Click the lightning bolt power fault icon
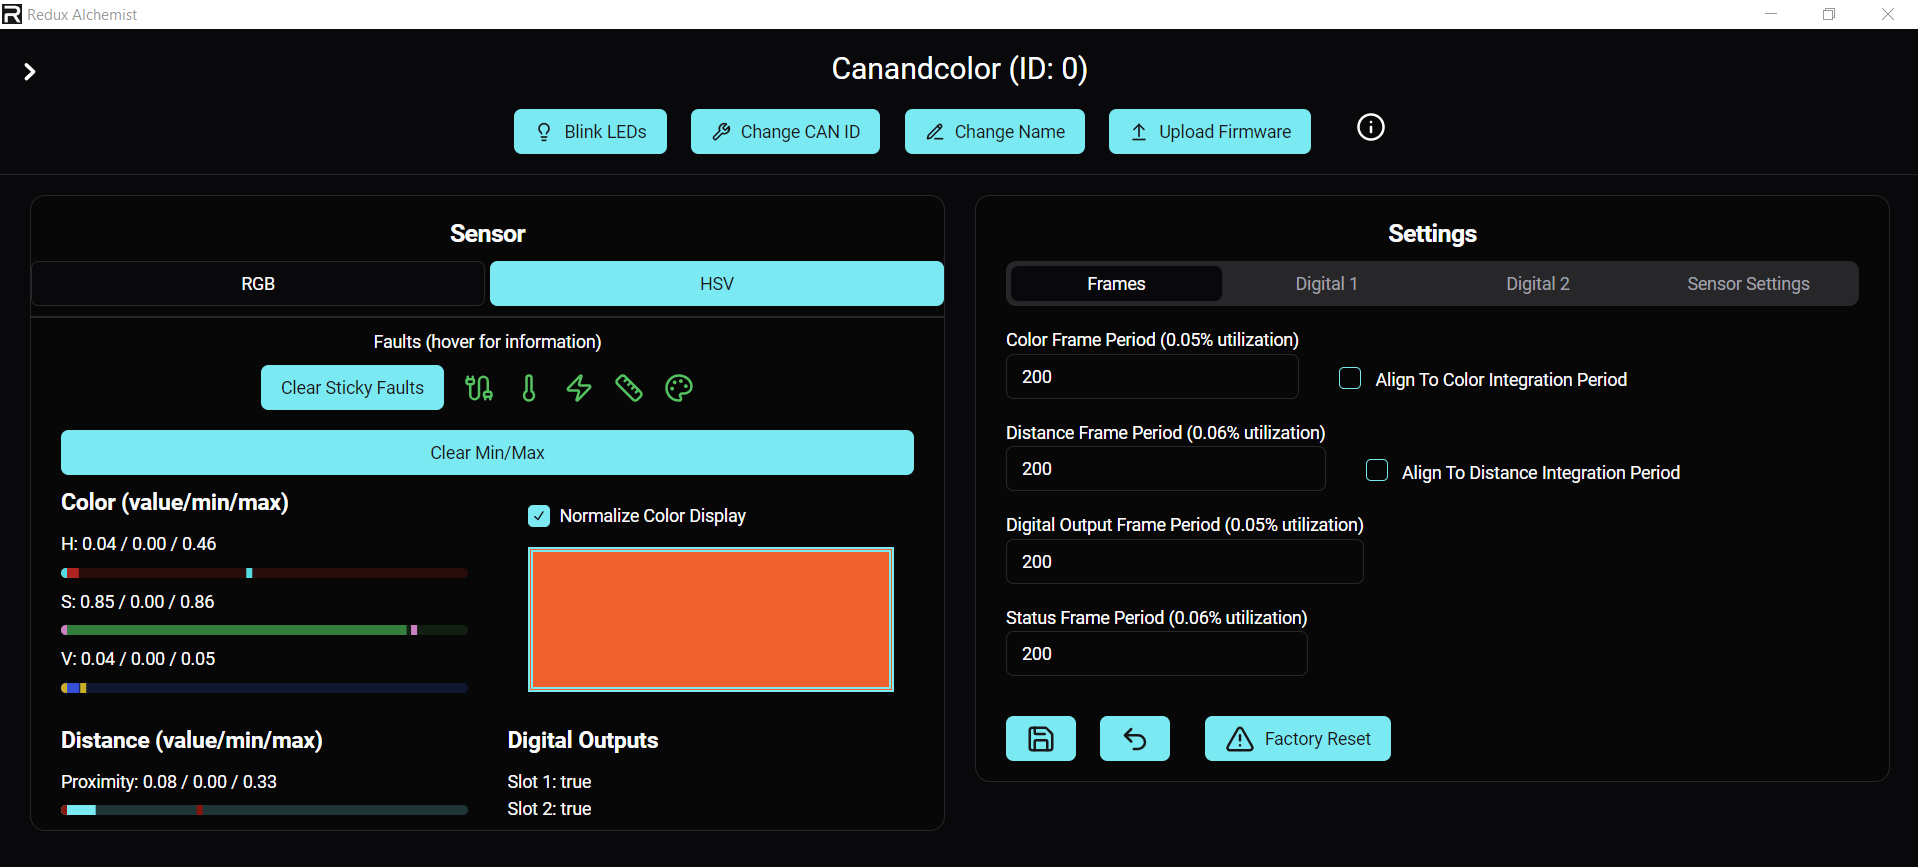 coord(579,388)
